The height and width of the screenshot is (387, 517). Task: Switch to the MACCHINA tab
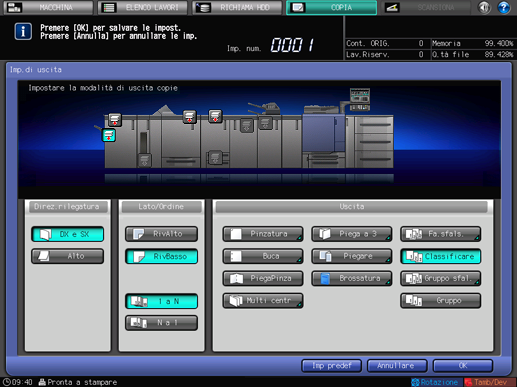pos(49,7)
